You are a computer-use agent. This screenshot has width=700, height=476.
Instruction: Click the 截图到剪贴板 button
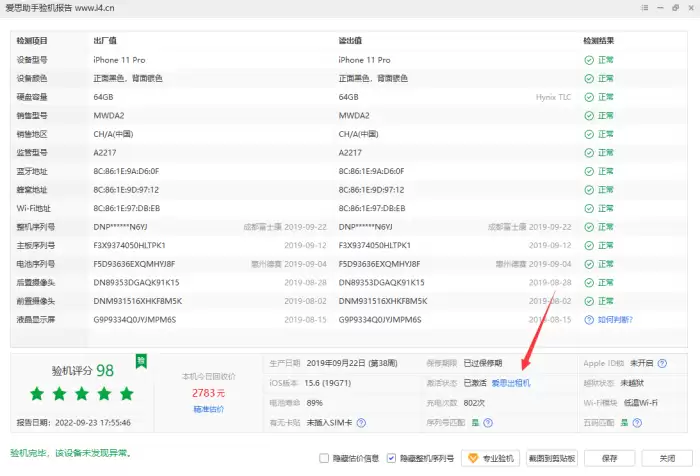point(552,458)
